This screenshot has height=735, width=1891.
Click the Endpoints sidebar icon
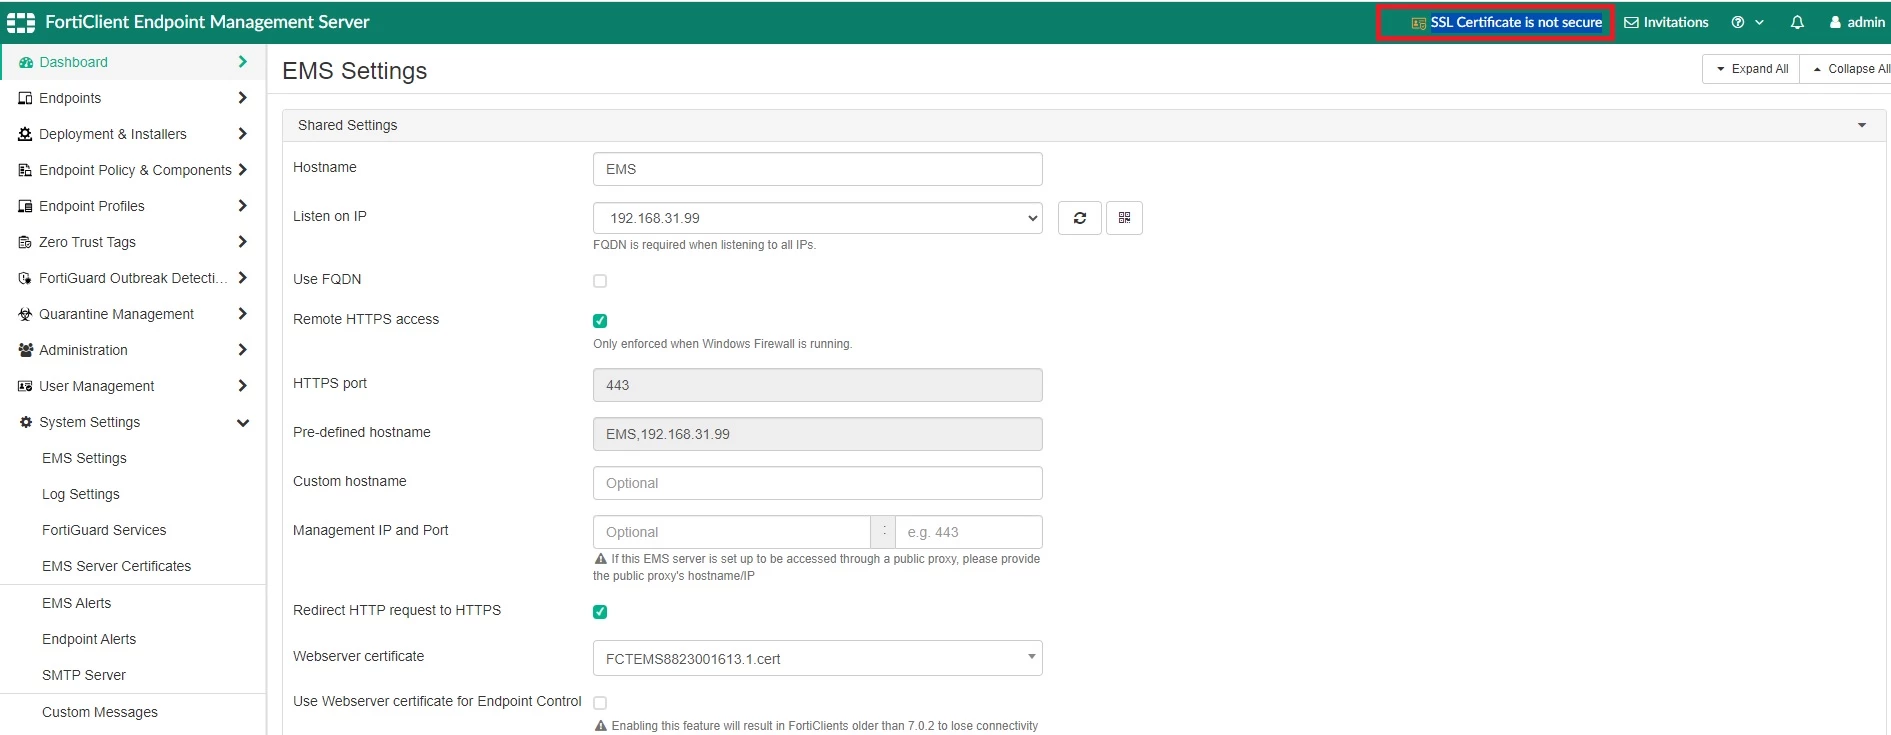pyautogui.click(x=26, y=98)
